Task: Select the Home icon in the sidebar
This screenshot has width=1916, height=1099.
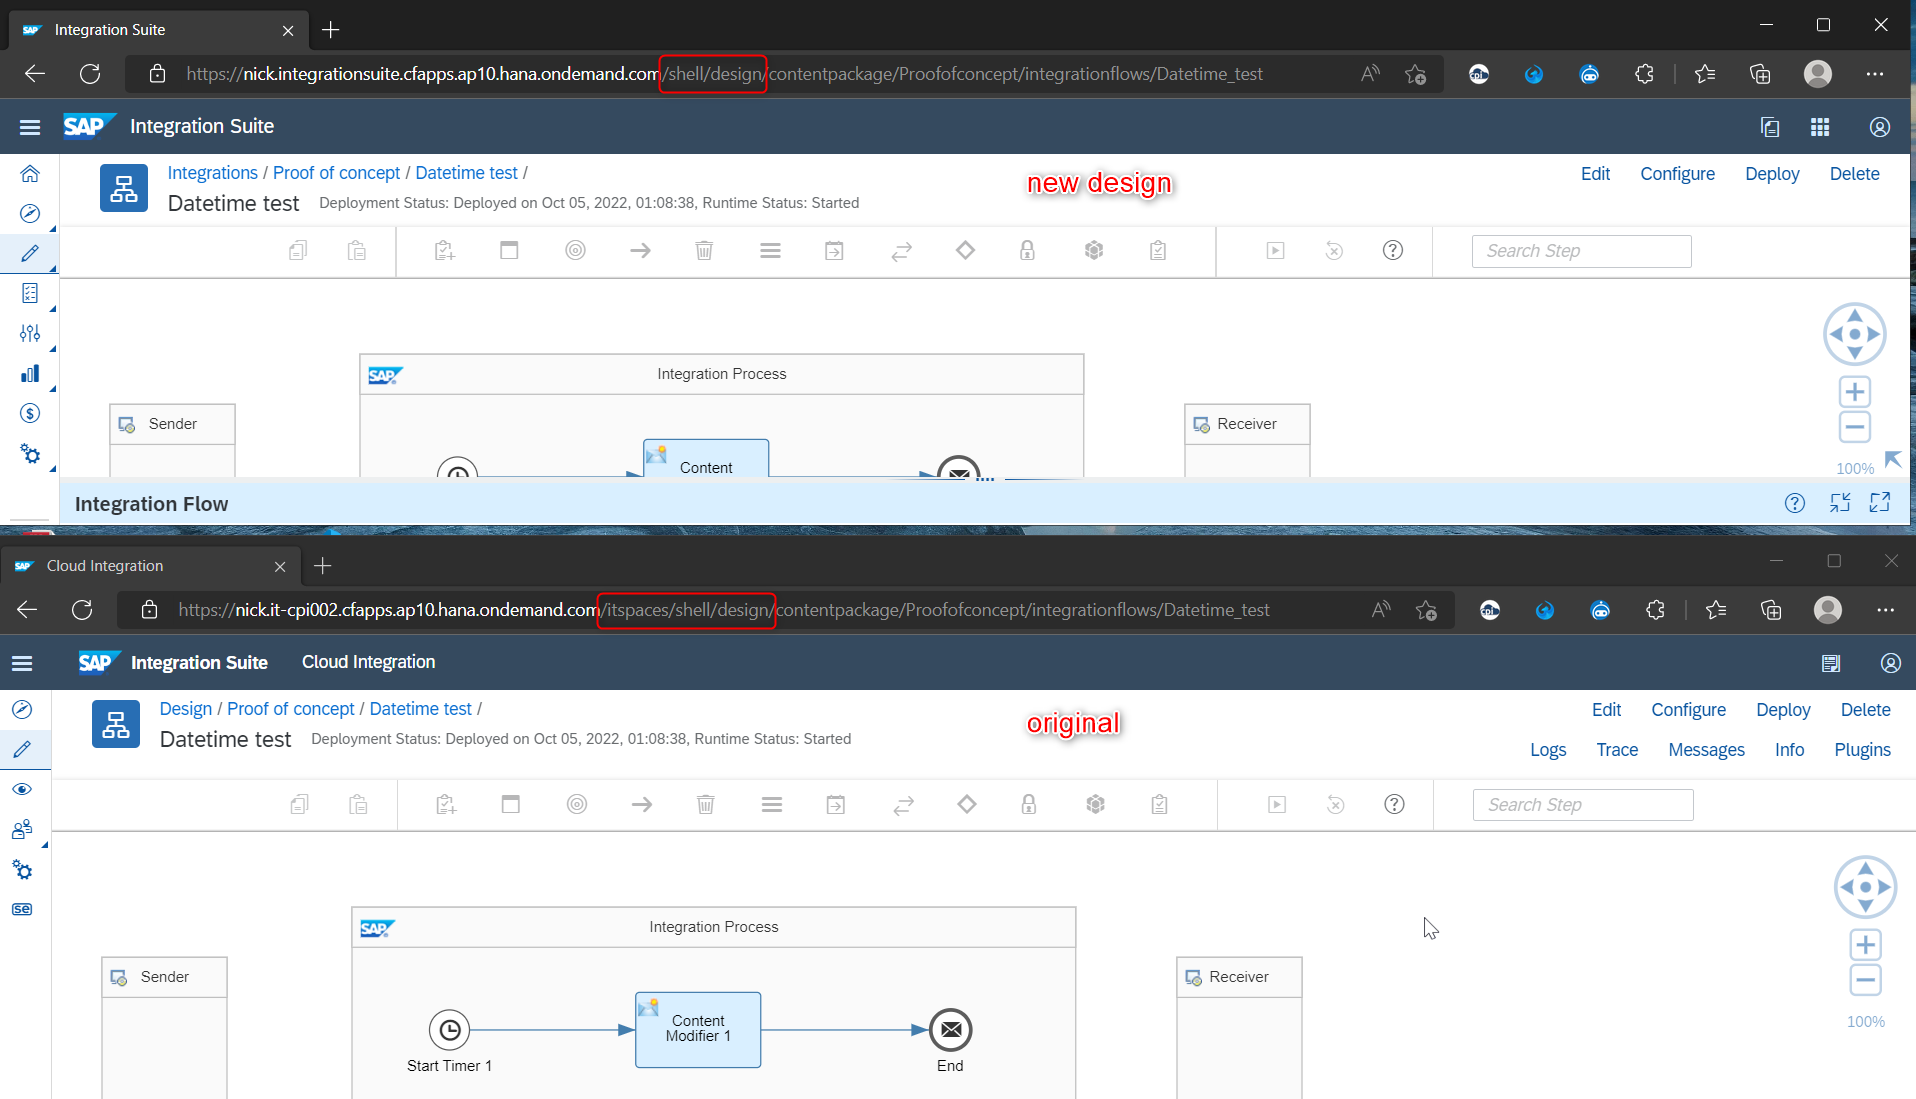Action: point(30,176)
